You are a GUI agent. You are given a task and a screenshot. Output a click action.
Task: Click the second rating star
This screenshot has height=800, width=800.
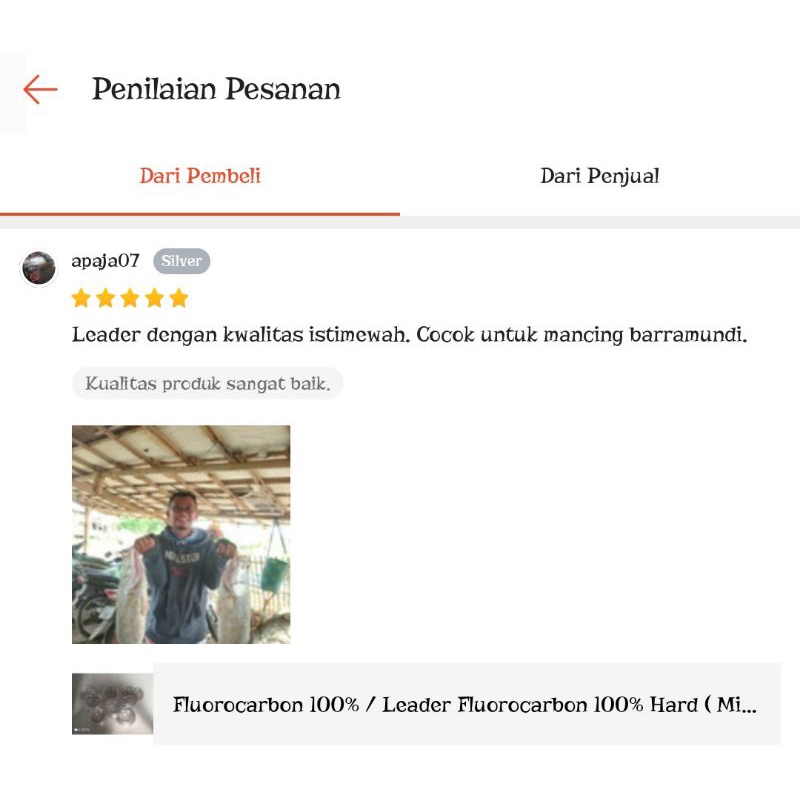pyautogui.click(x=106, y=298)
